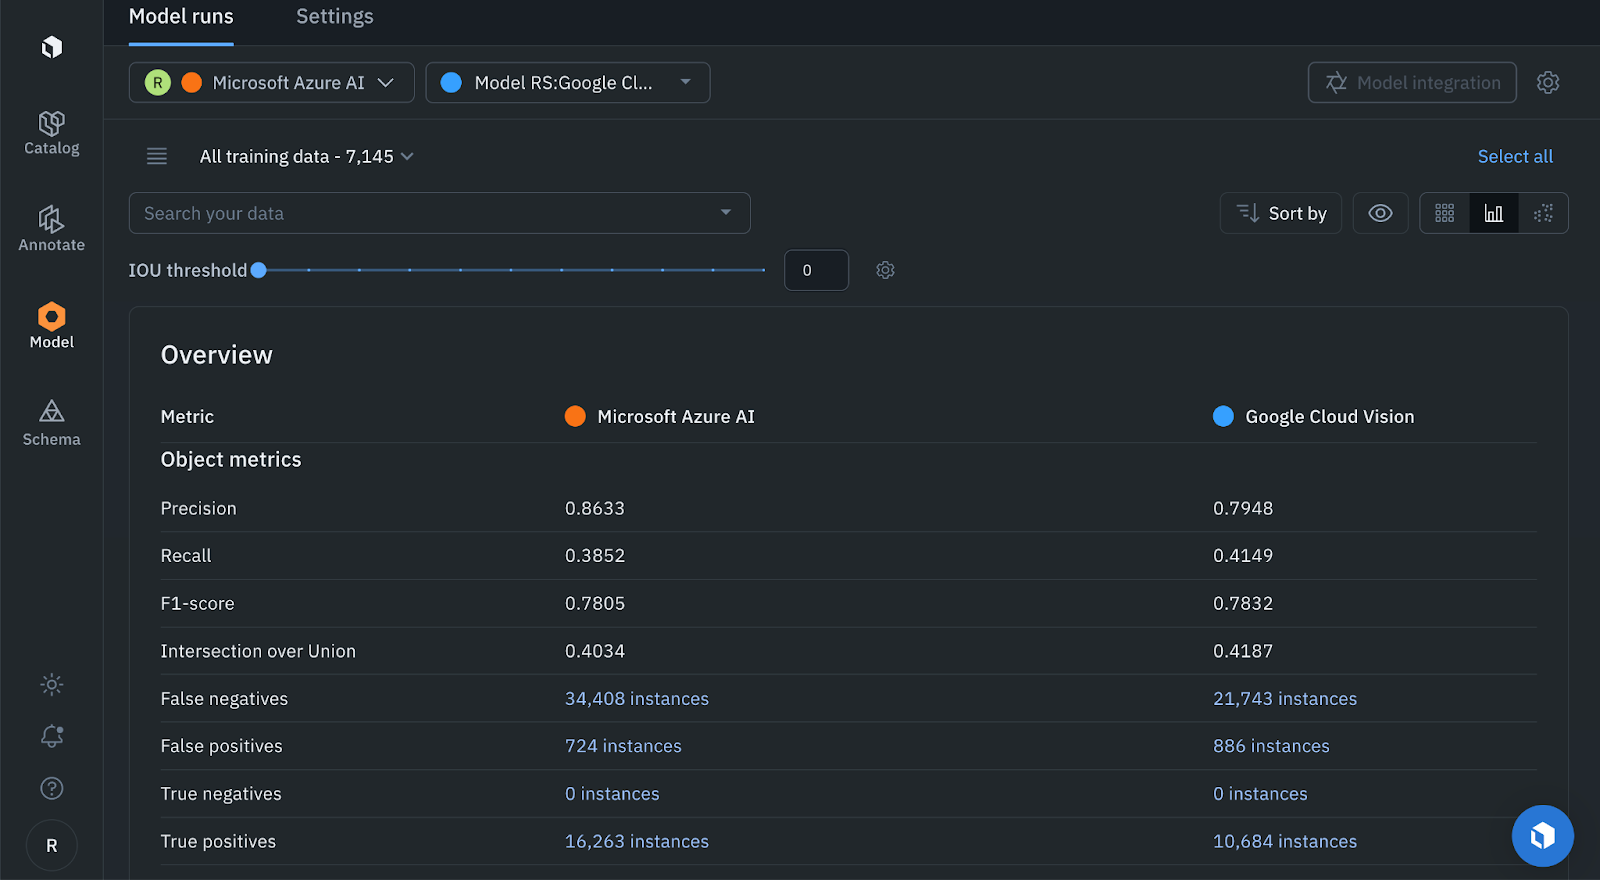Open the Annotate section
This screenshot has width=1600, height=880.
pyautogui.click(x=52, y=229)
